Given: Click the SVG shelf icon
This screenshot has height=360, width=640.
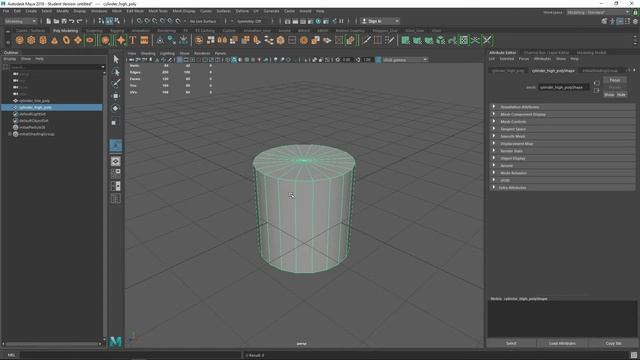Looking at the screenshot, I should 144,40.
